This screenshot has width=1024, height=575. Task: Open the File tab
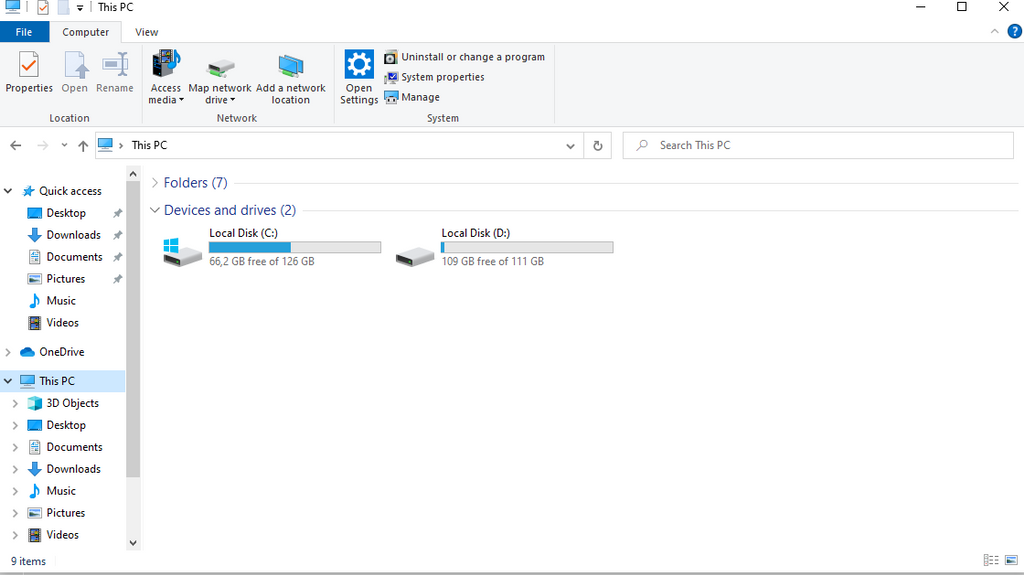[24, 32]
